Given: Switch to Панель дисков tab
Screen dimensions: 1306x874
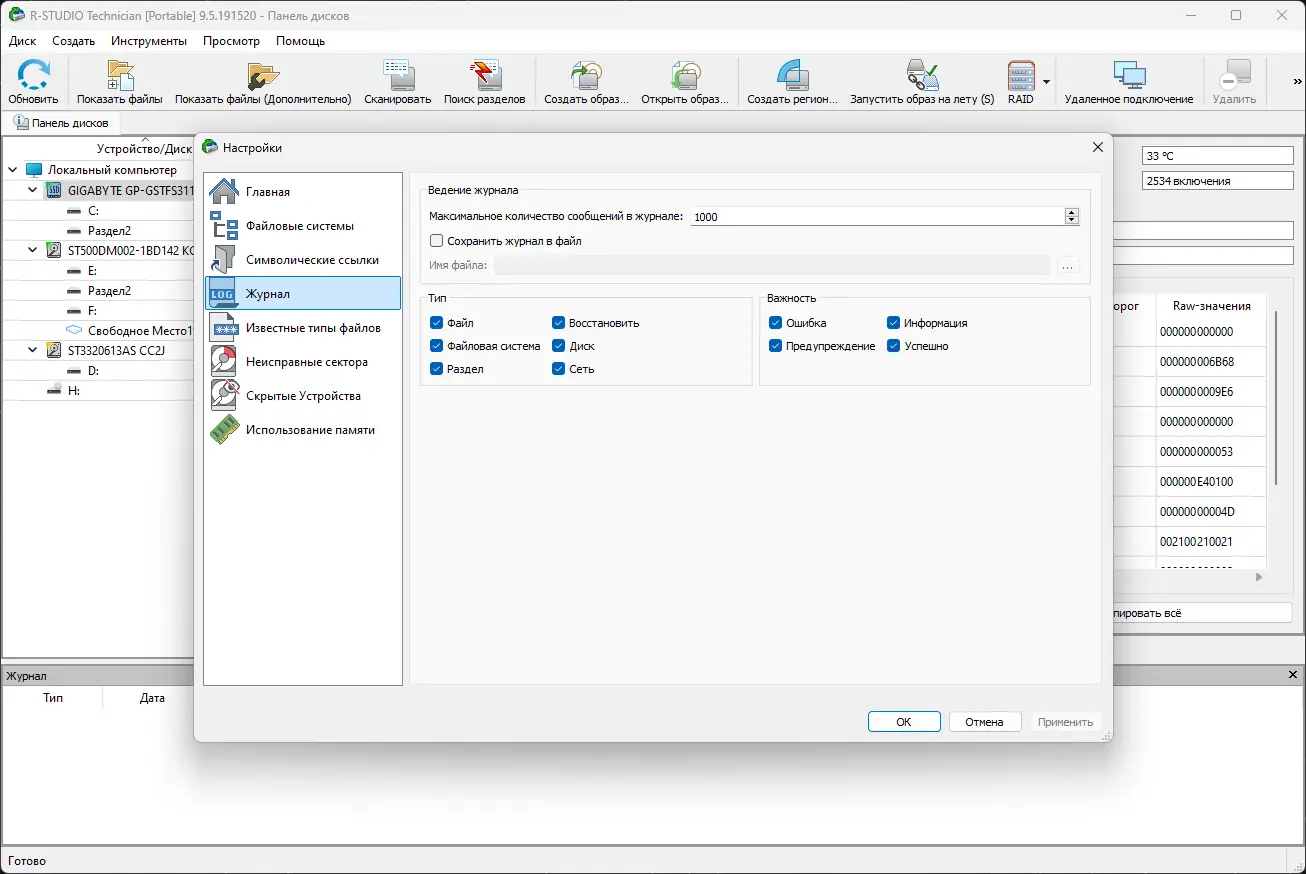Looking at the screenshot, I should pyautogui.click(x=62, y=123).
